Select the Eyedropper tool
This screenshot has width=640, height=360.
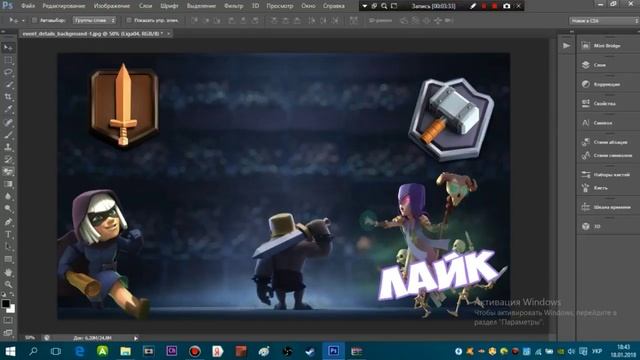click(8, 109)
